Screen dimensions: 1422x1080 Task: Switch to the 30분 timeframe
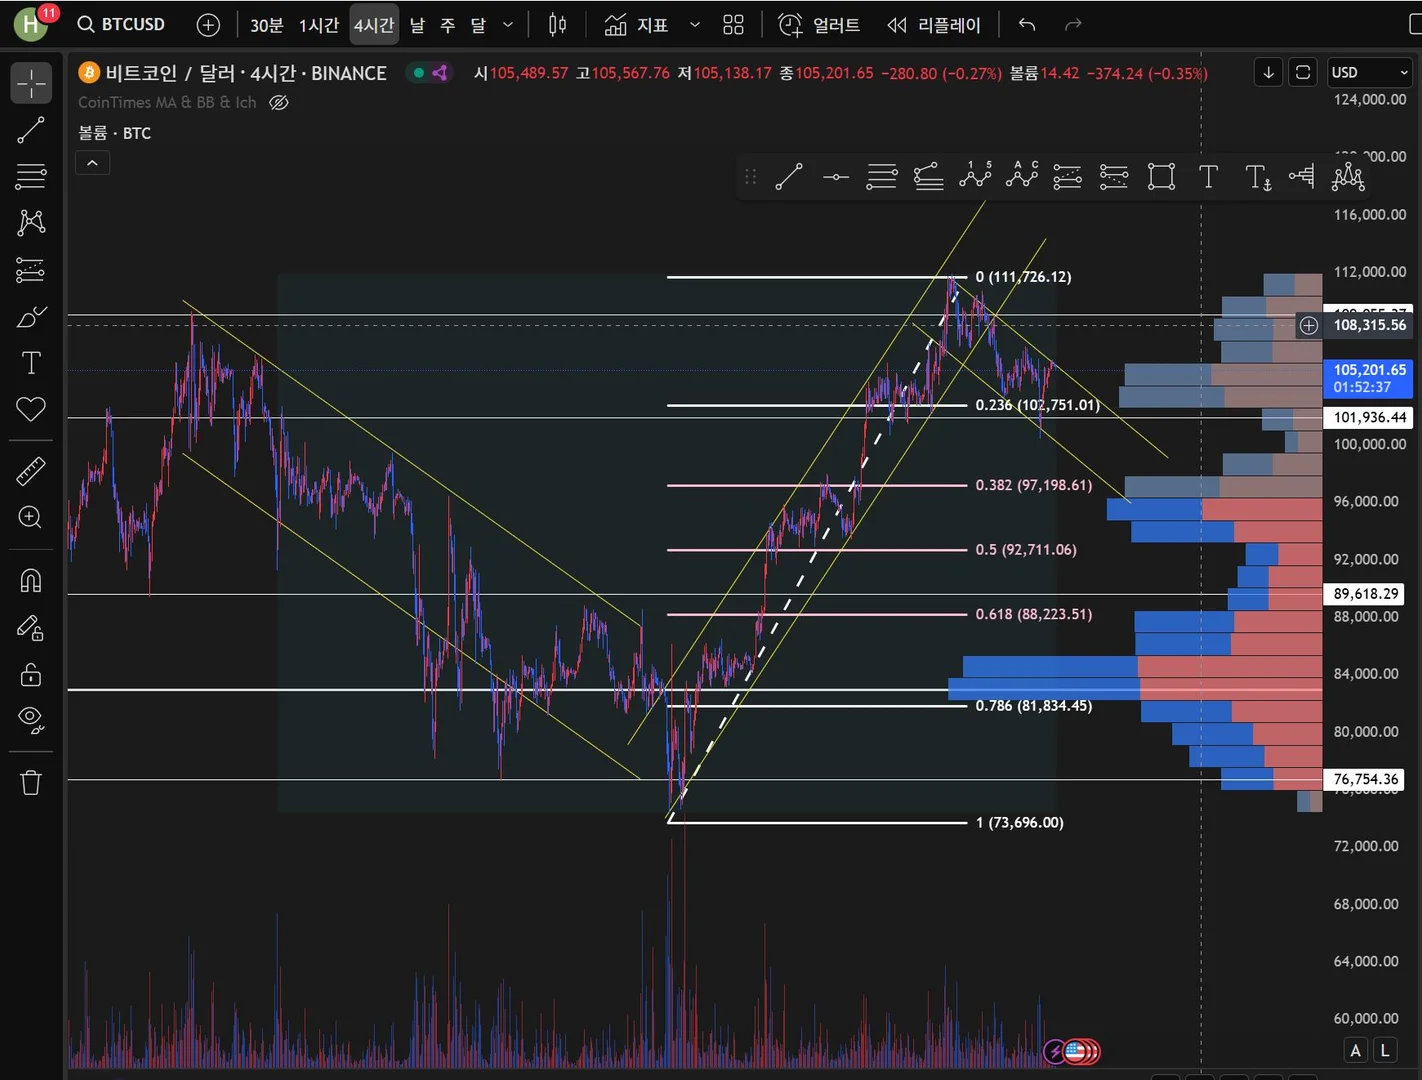coord(267,25)
